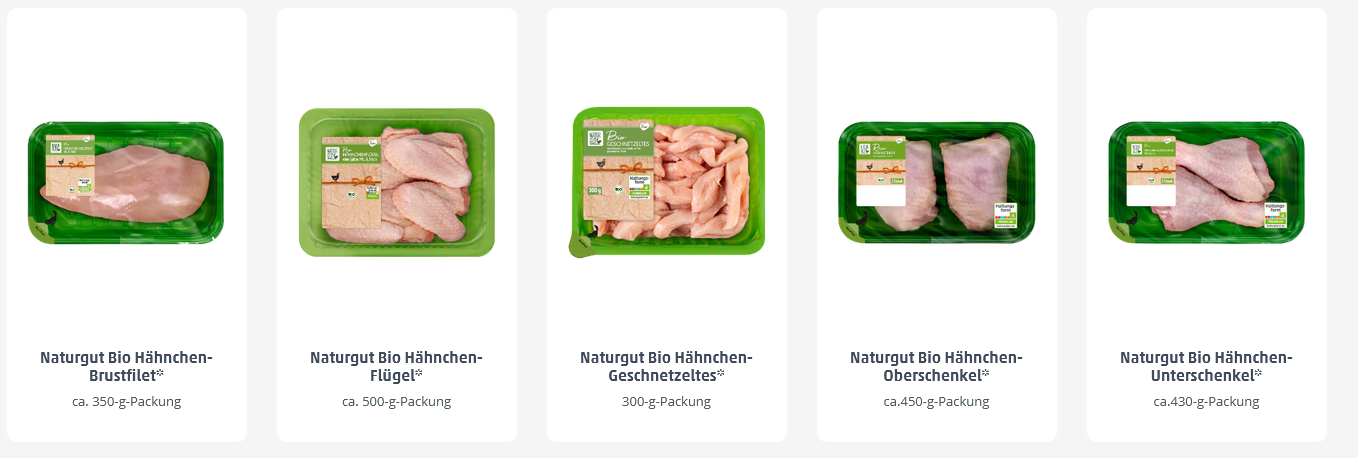The image size is (1358, 458).
Task: Select the Geschnetzeltes tray image
Action: click(667, 182)
